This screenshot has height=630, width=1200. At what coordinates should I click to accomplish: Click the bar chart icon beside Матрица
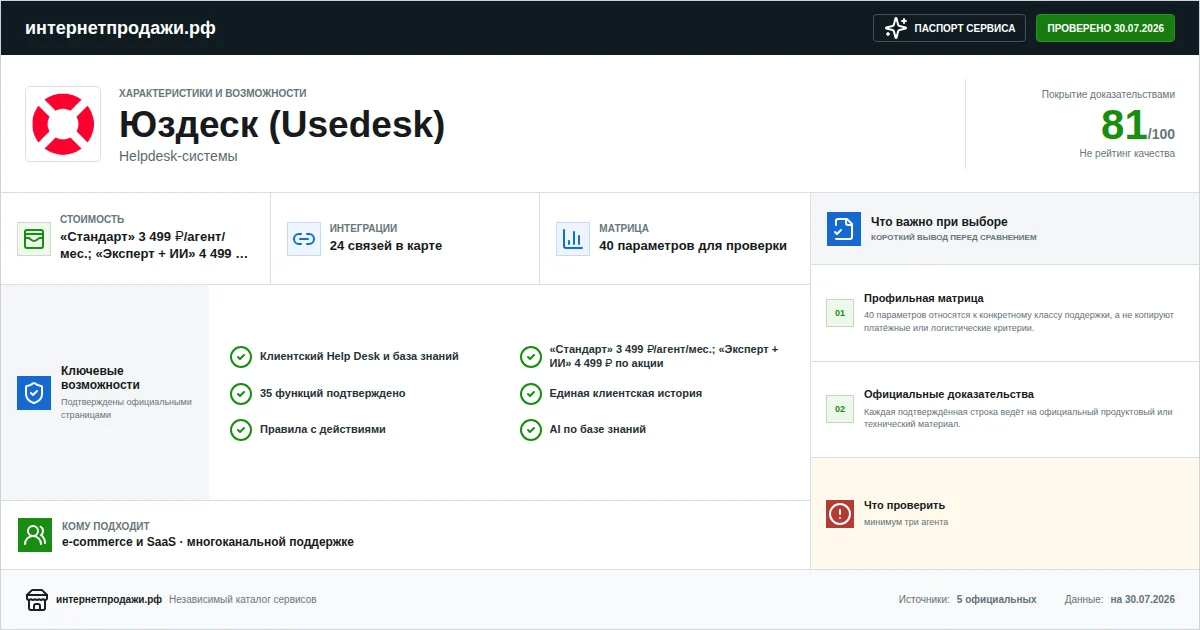click(573, 239)
